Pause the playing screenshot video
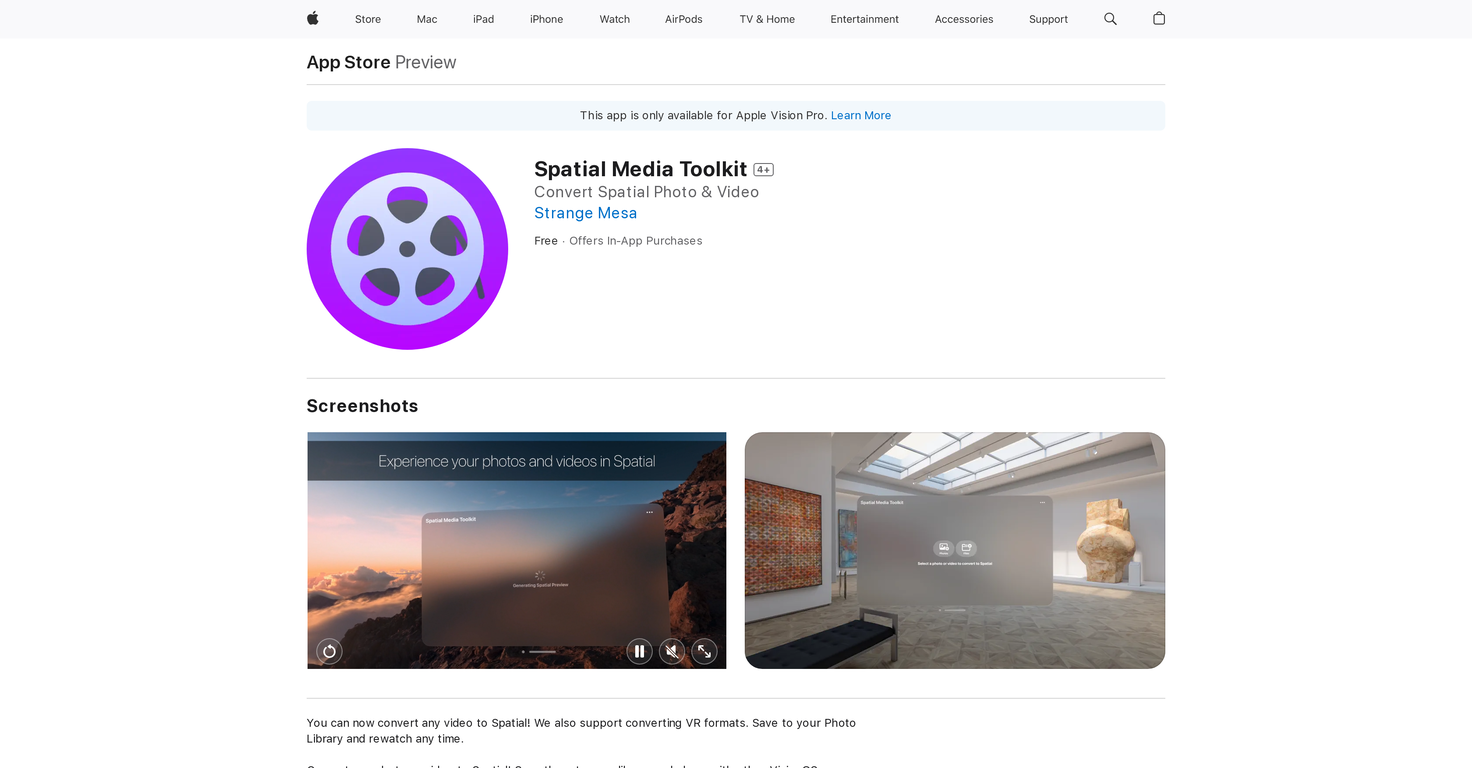The height and width of the screenshot is (768, 1472). click(x=639, y=651)
